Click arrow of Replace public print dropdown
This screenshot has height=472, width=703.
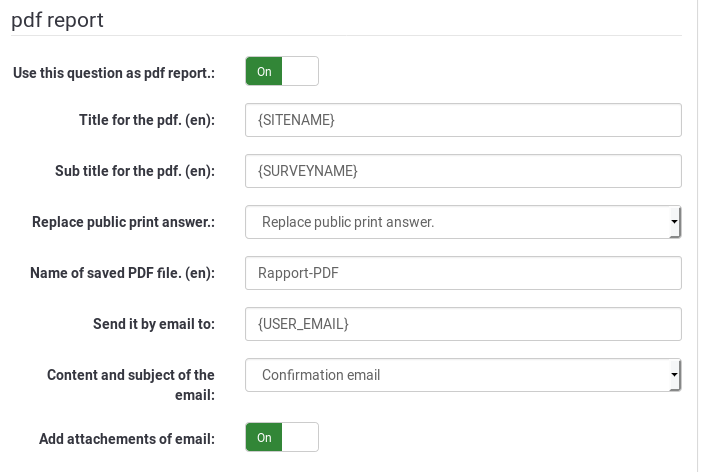[x=674, y=222]
